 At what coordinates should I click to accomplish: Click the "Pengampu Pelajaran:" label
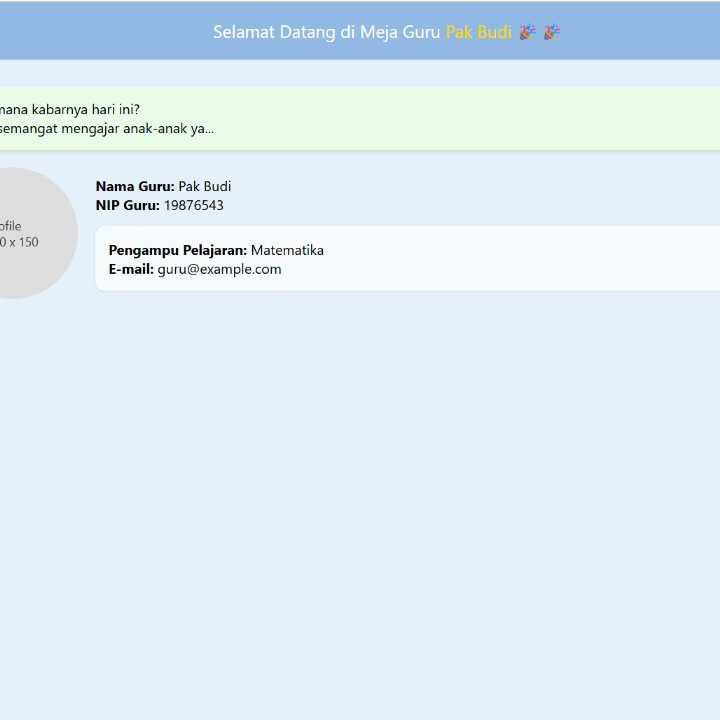coord(177,250)
